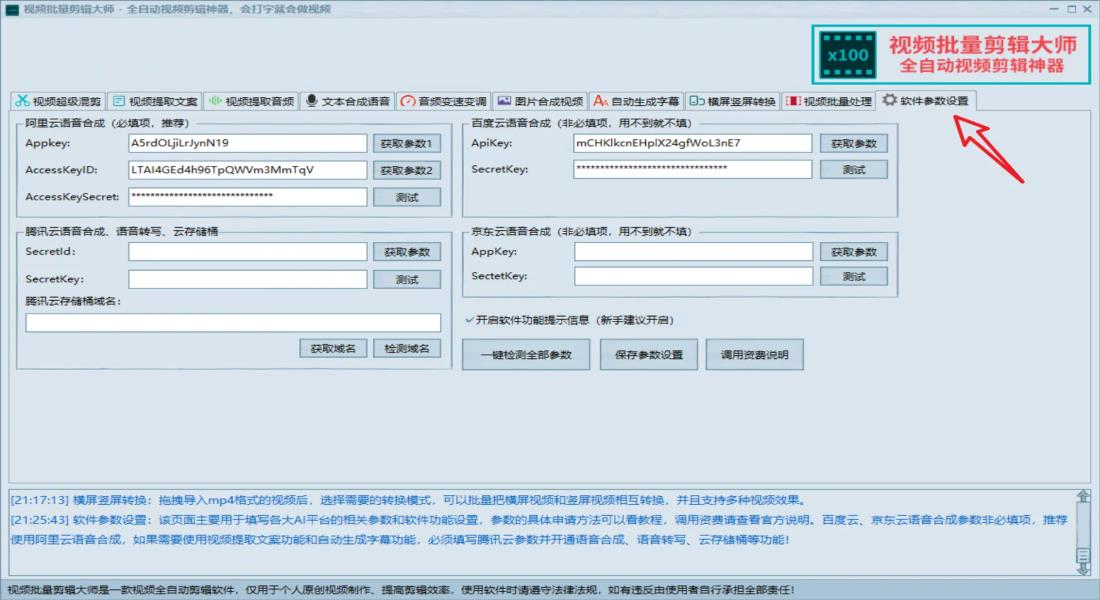1100x600 pixels.
Task: Click the log panel scroll-down arrow
Action: tap(1083, 568)
